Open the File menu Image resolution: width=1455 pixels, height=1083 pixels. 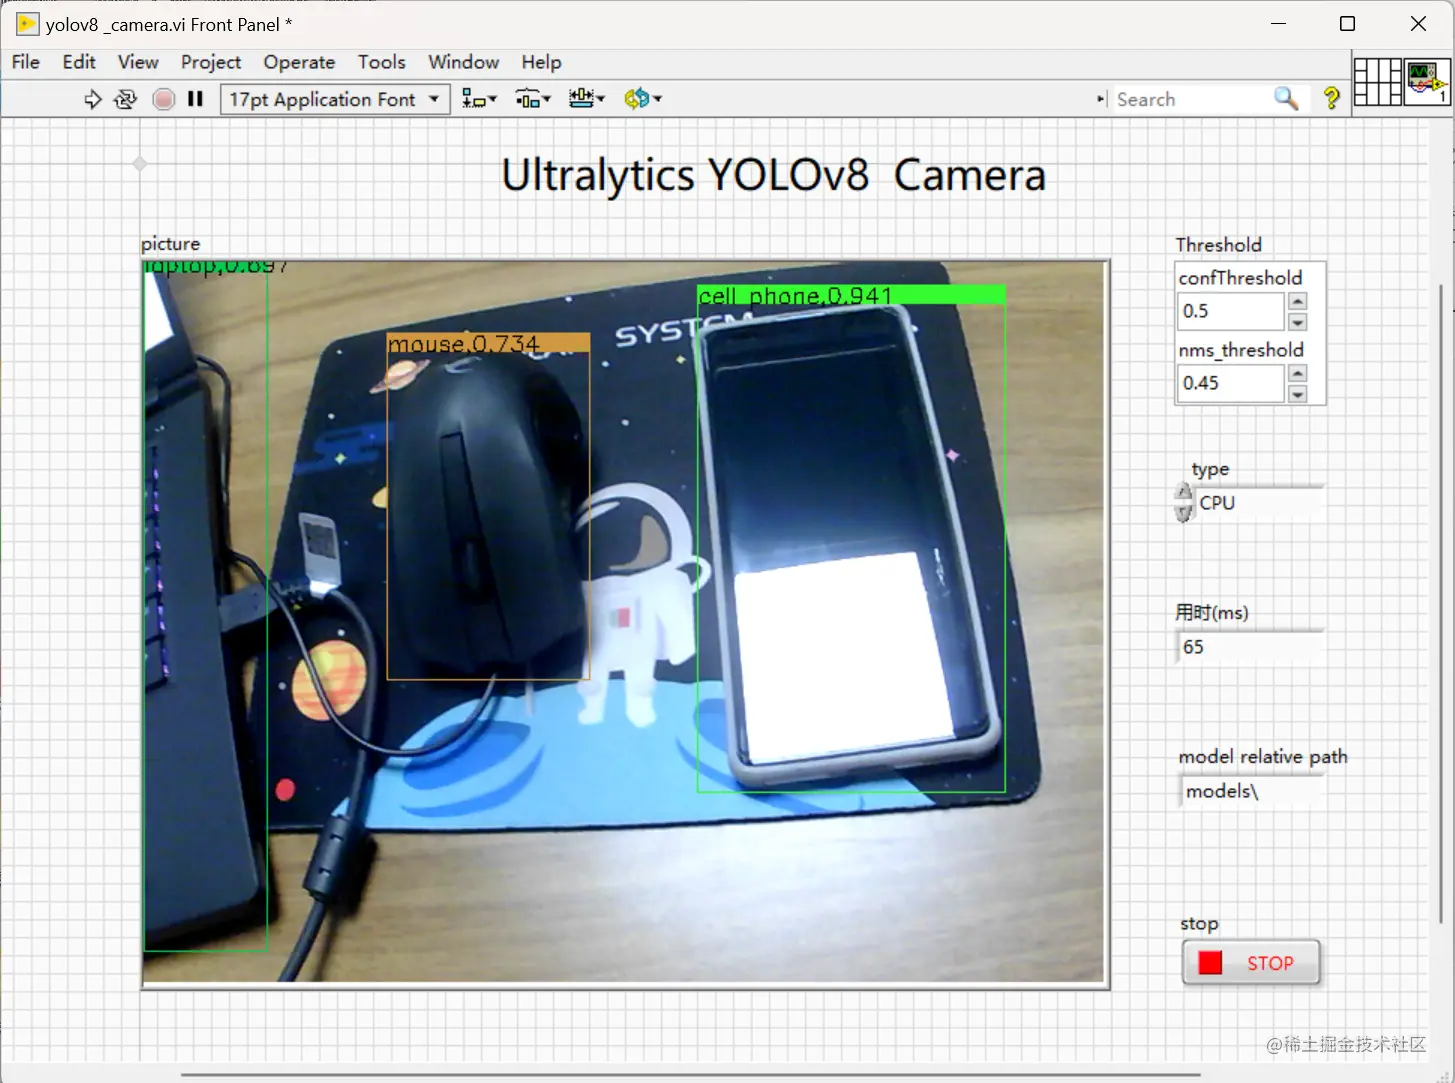pos(26,62)
